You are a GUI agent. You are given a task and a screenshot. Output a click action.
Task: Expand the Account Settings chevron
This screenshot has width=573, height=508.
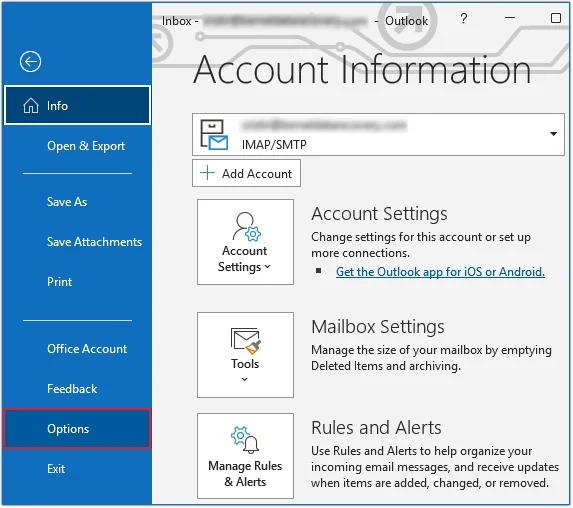(x=267, y=267)
